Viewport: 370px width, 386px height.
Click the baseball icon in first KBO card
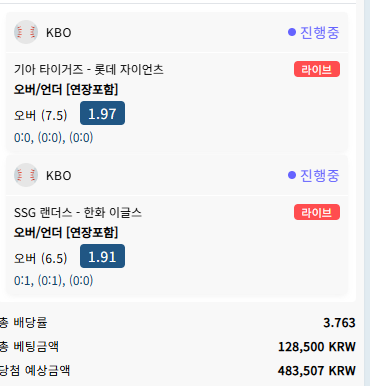[x=26, y=32]
